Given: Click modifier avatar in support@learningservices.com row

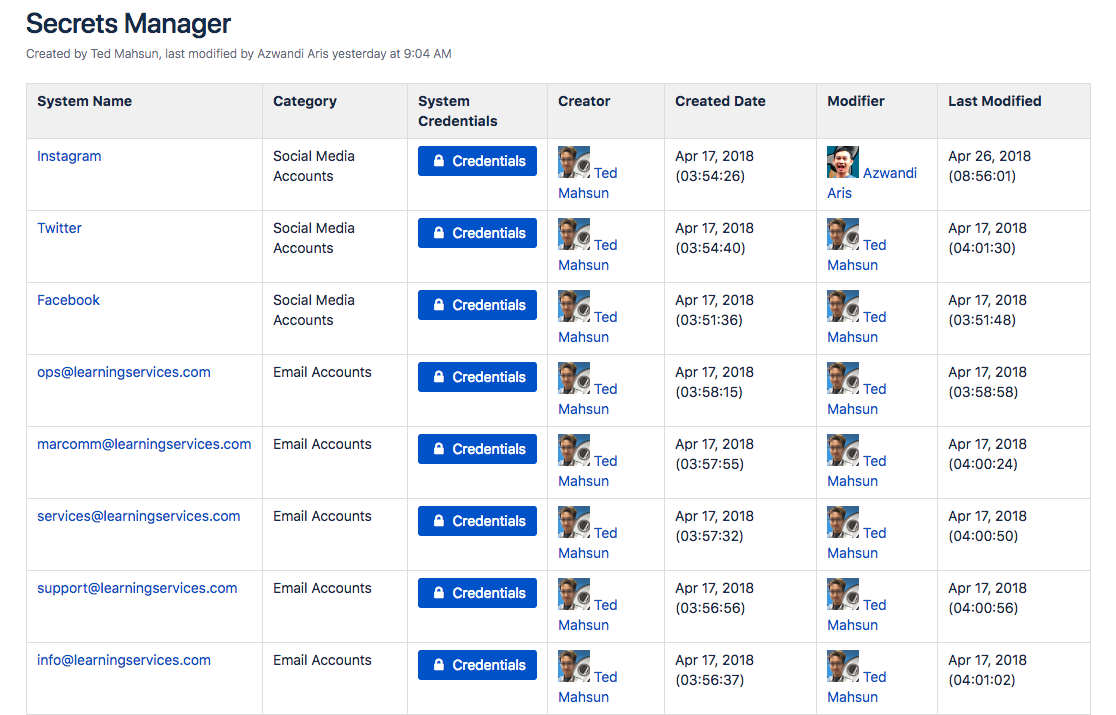Looking at the screenshot, I should coord(843,593).
